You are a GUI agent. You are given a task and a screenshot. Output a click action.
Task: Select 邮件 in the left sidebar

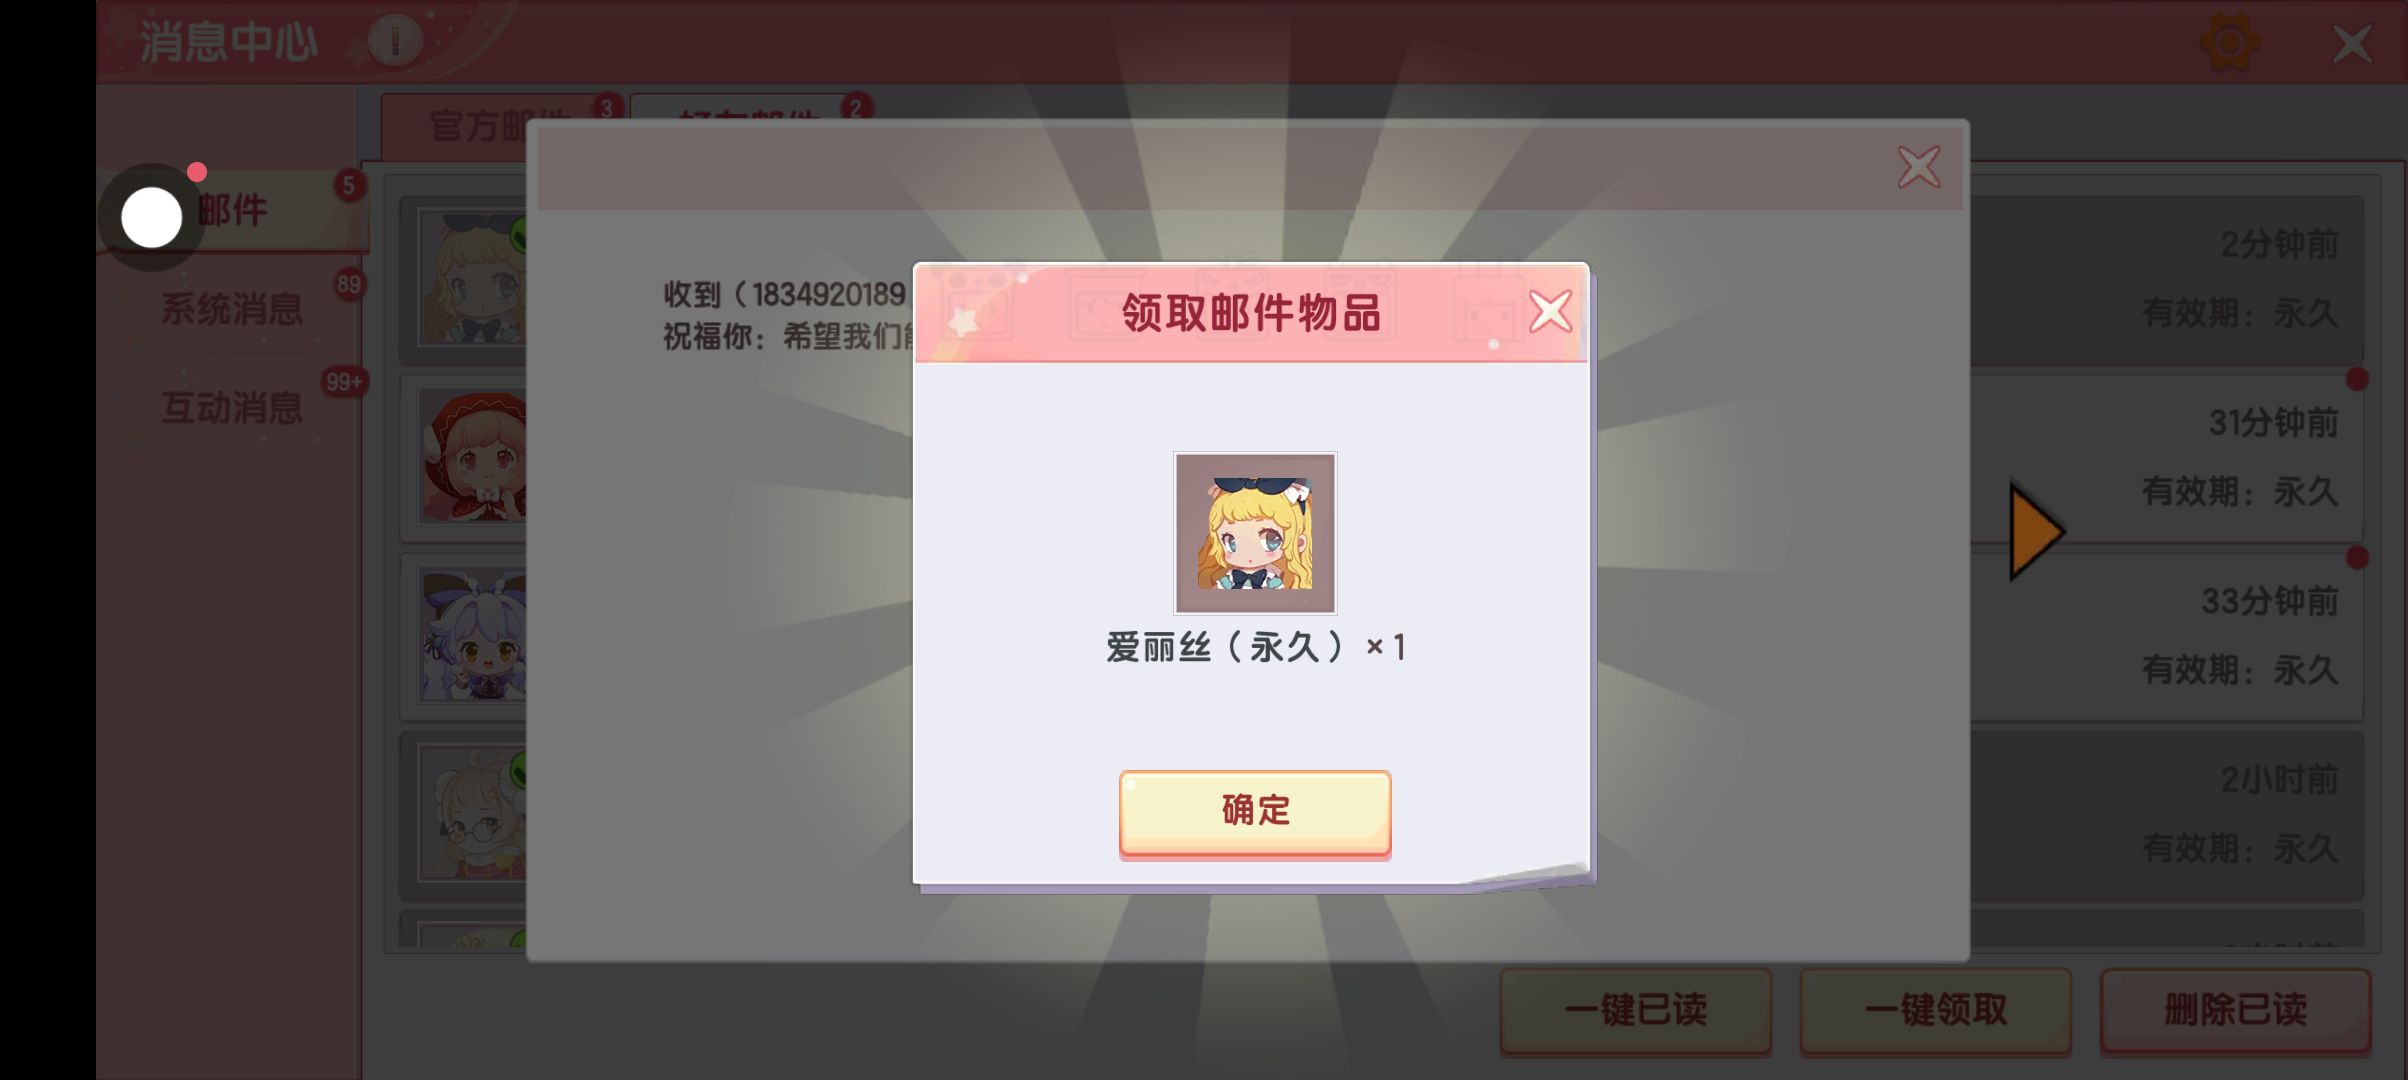(232, 210)
